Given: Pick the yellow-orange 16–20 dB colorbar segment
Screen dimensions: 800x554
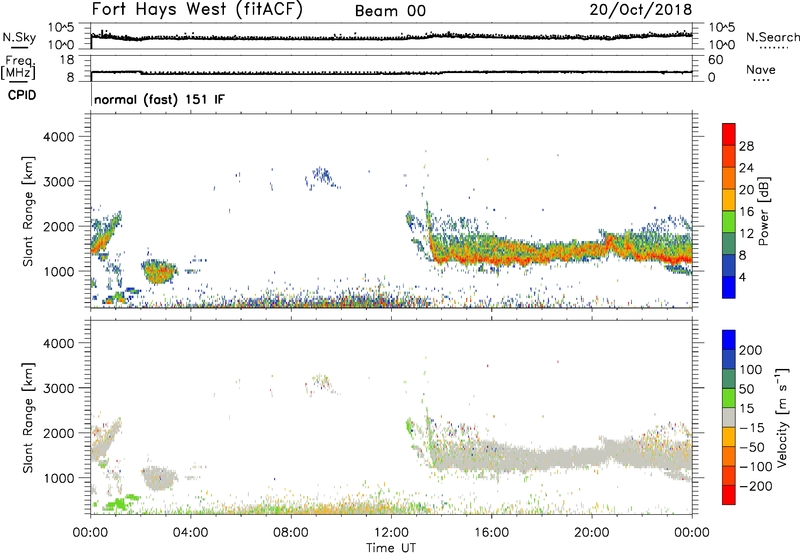Looking at the screenshot, I should 729,200.
